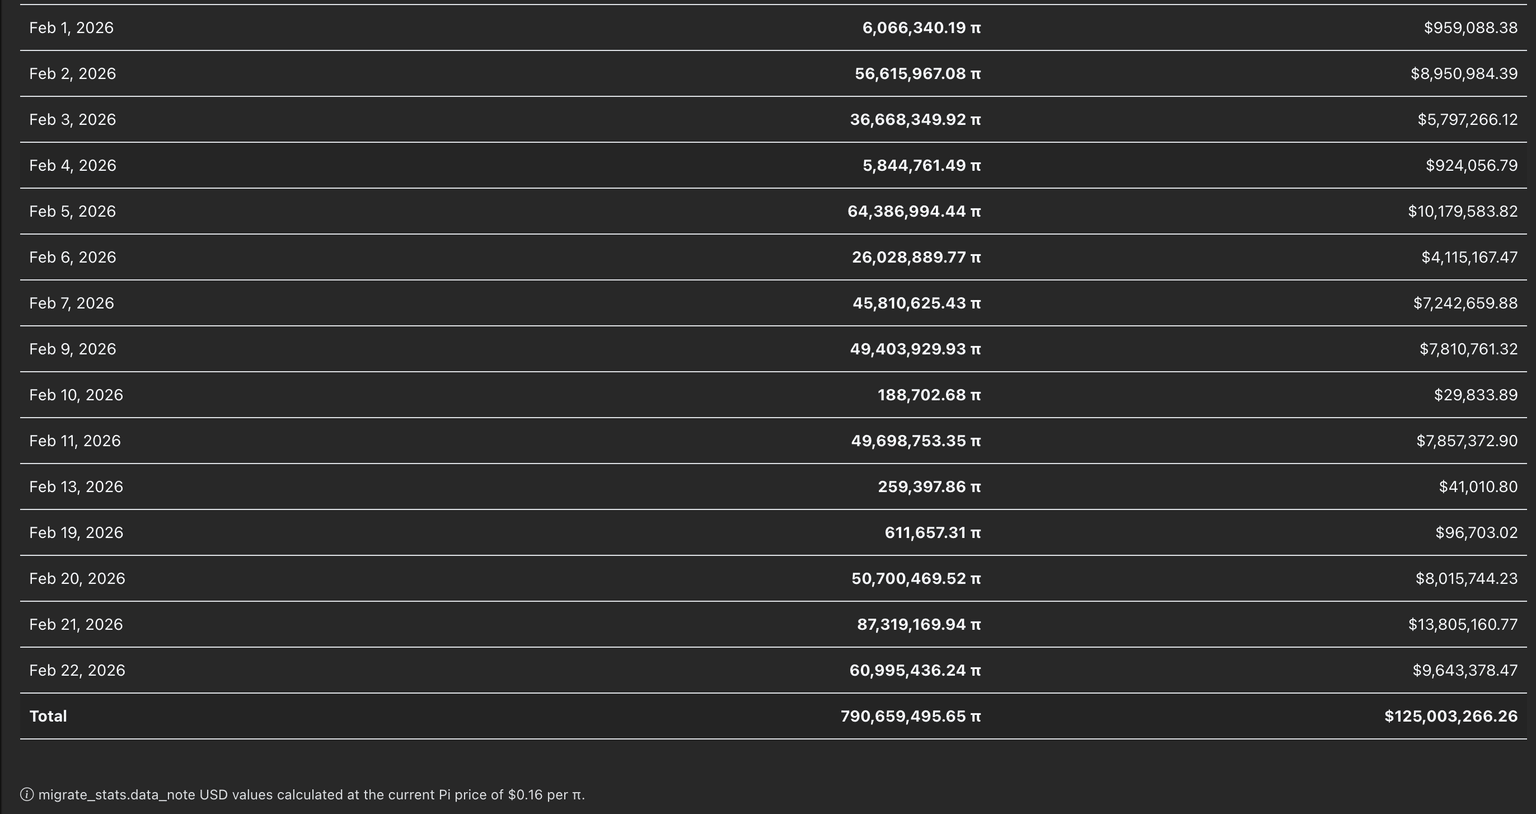
Task: Click the $9,643,378.47 USD value
Action: click(1465, 671)
